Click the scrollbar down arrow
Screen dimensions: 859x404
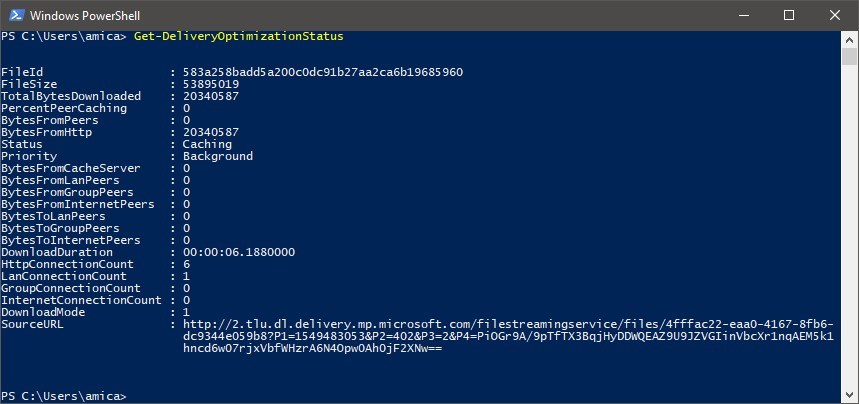click(x=849, y=395)
